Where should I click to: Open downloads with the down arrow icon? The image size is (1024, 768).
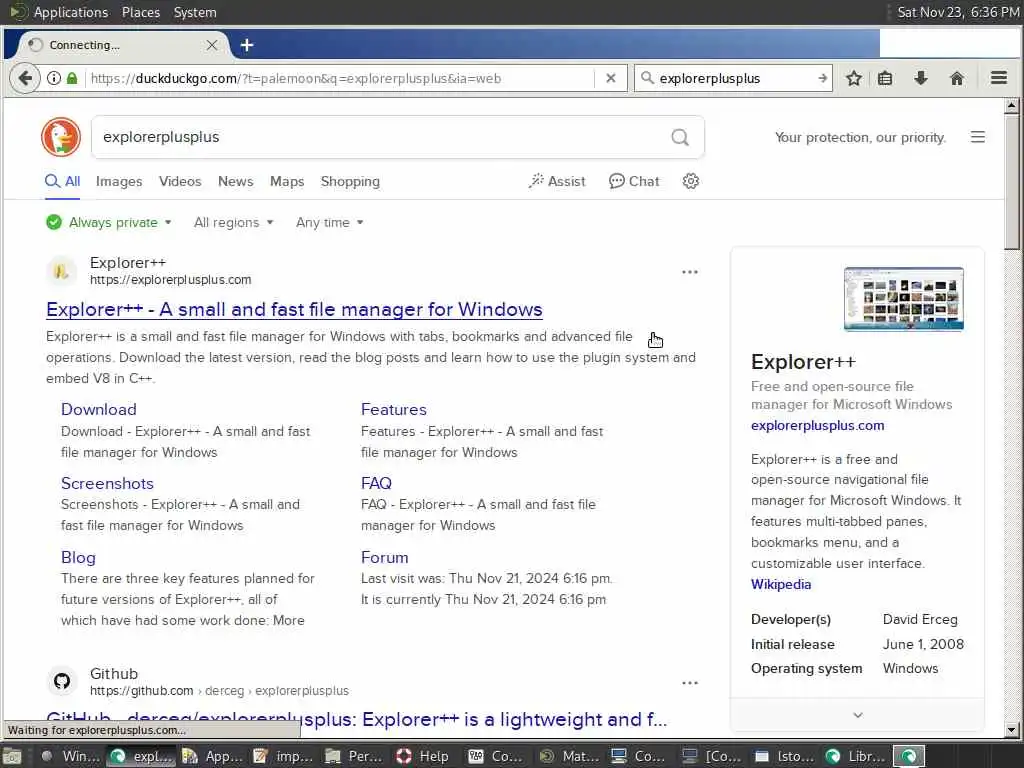[921, 78]
